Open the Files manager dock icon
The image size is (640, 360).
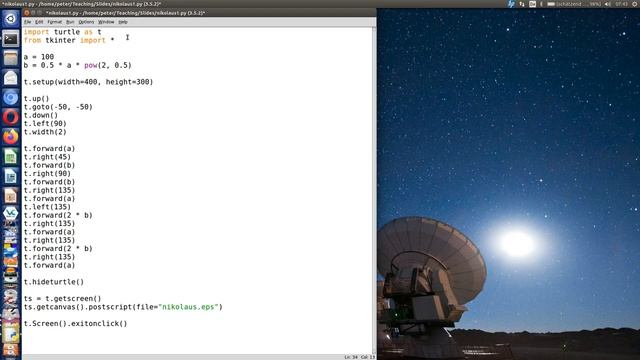(11, 58)
